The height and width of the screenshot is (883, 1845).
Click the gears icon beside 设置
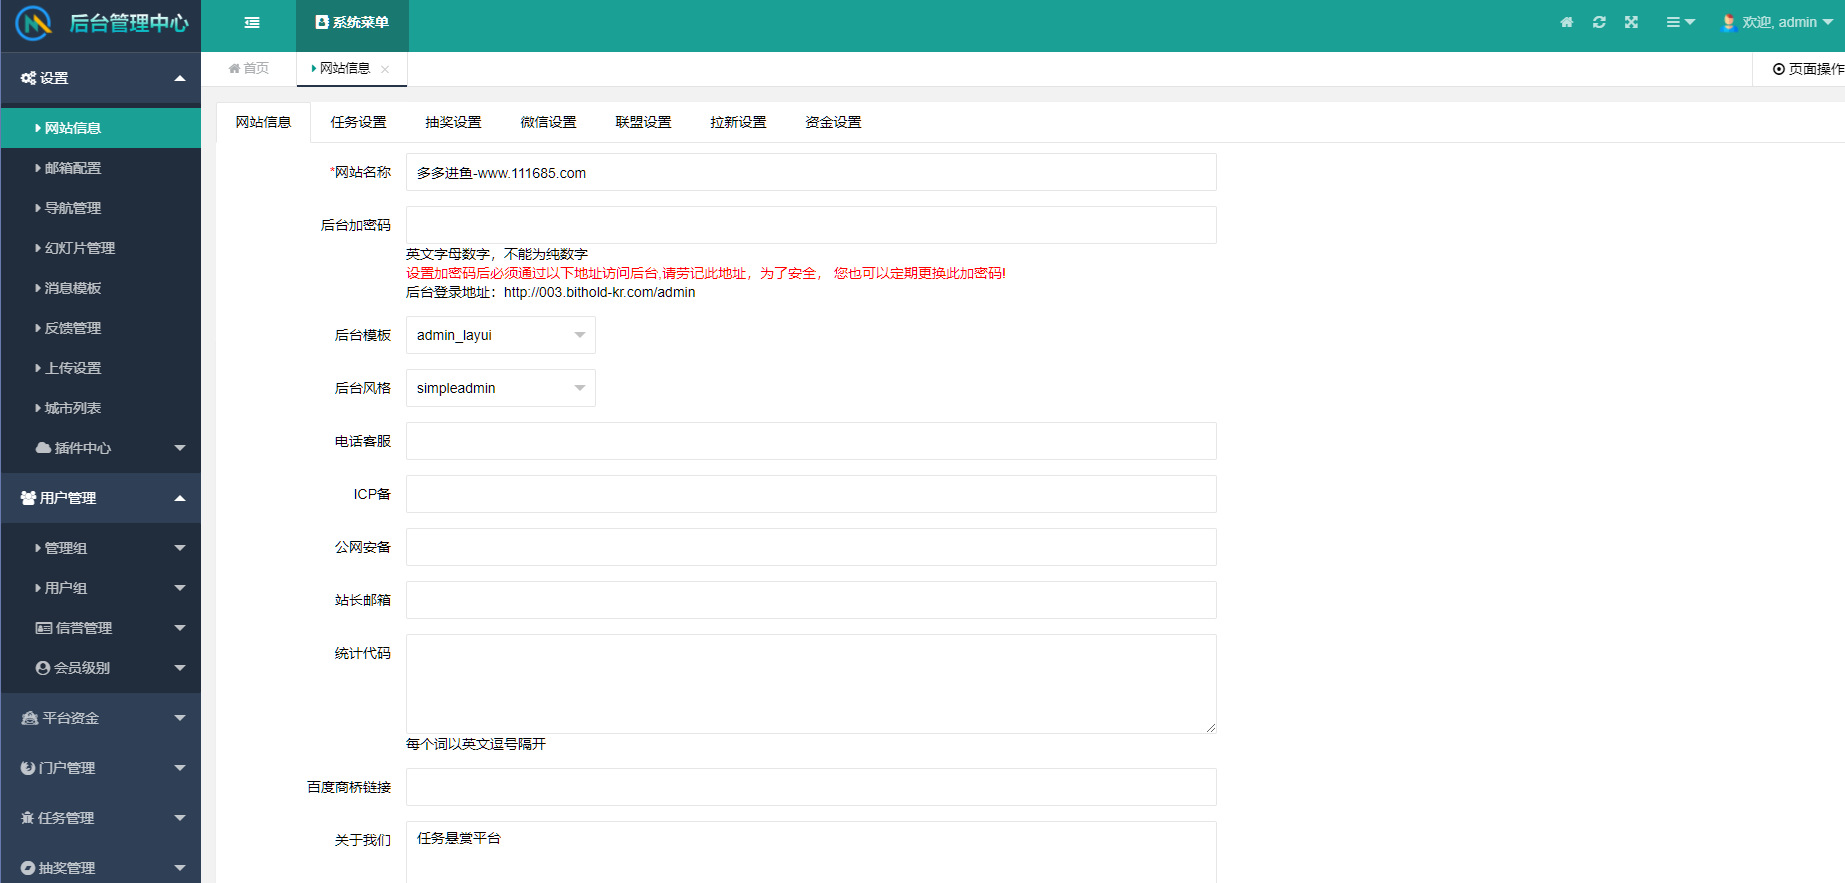coord(28,78)
